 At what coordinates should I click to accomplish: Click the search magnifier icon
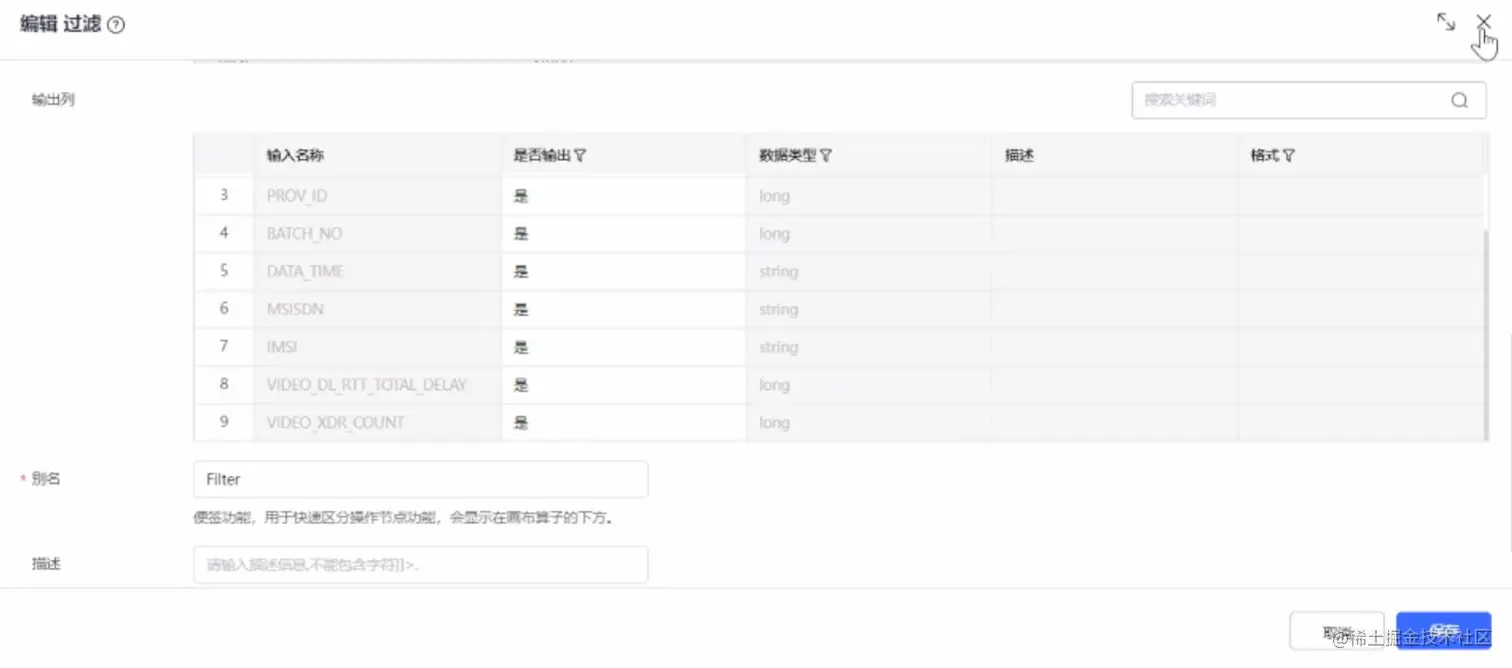[1459, 100]
